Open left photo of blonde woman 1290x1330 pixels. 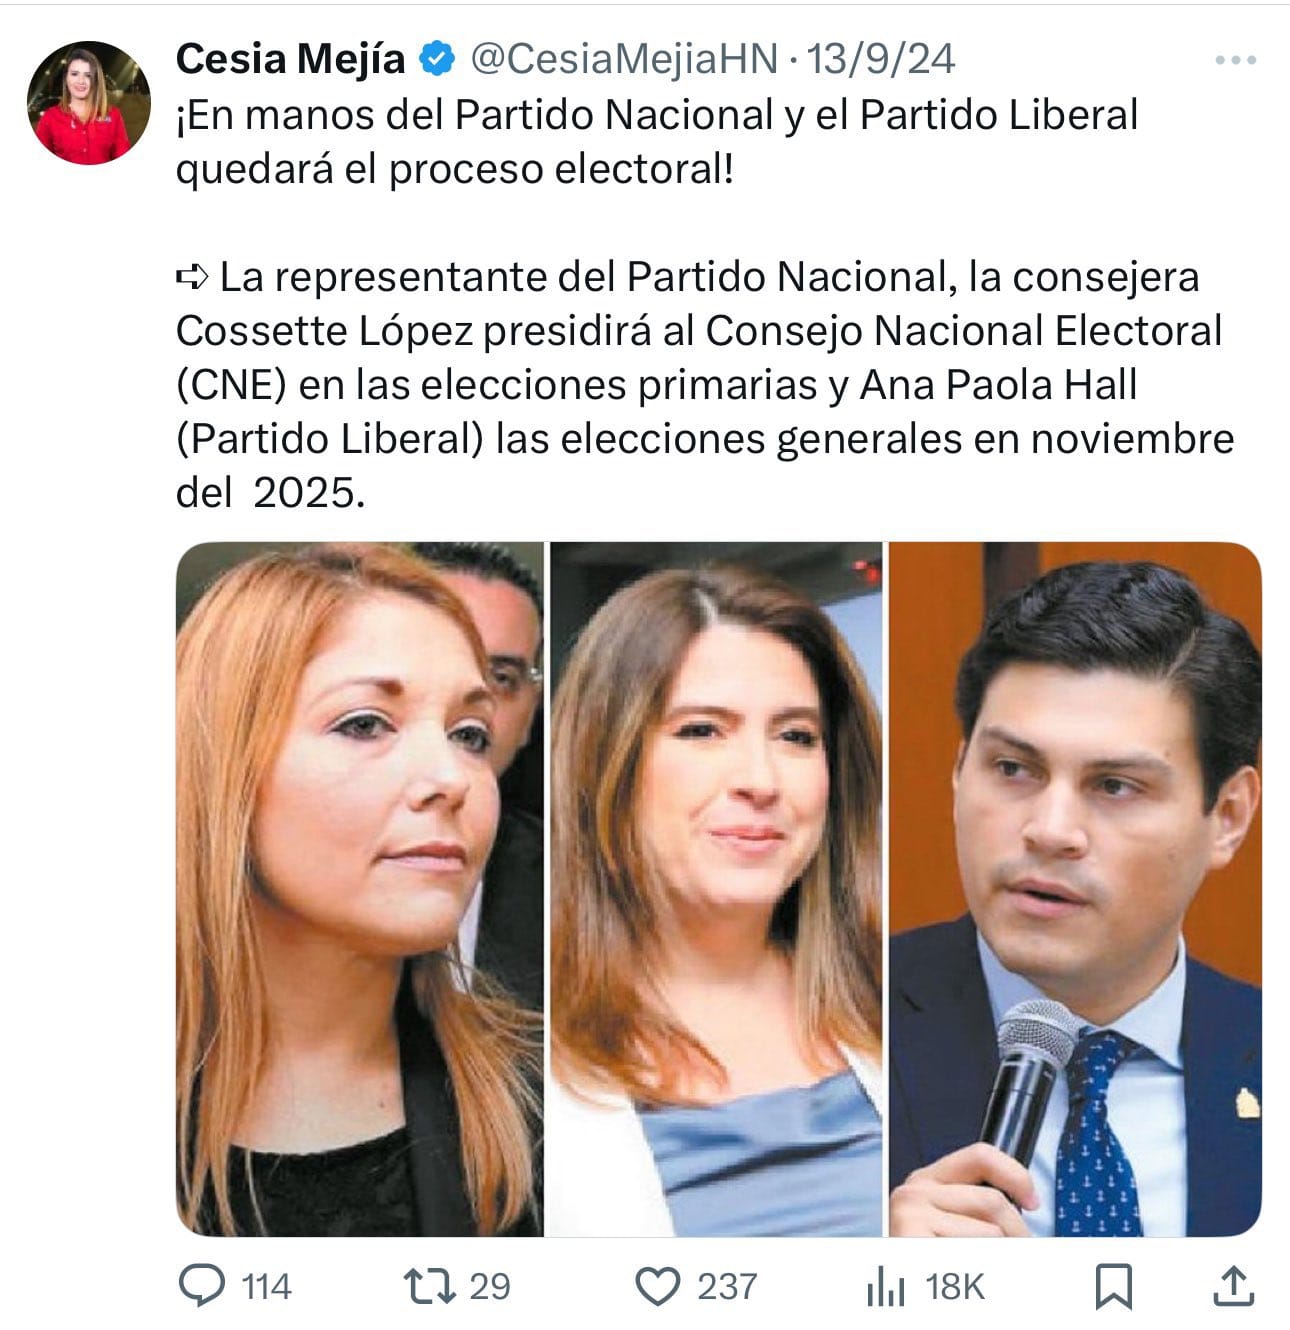[x=360, y=889]
